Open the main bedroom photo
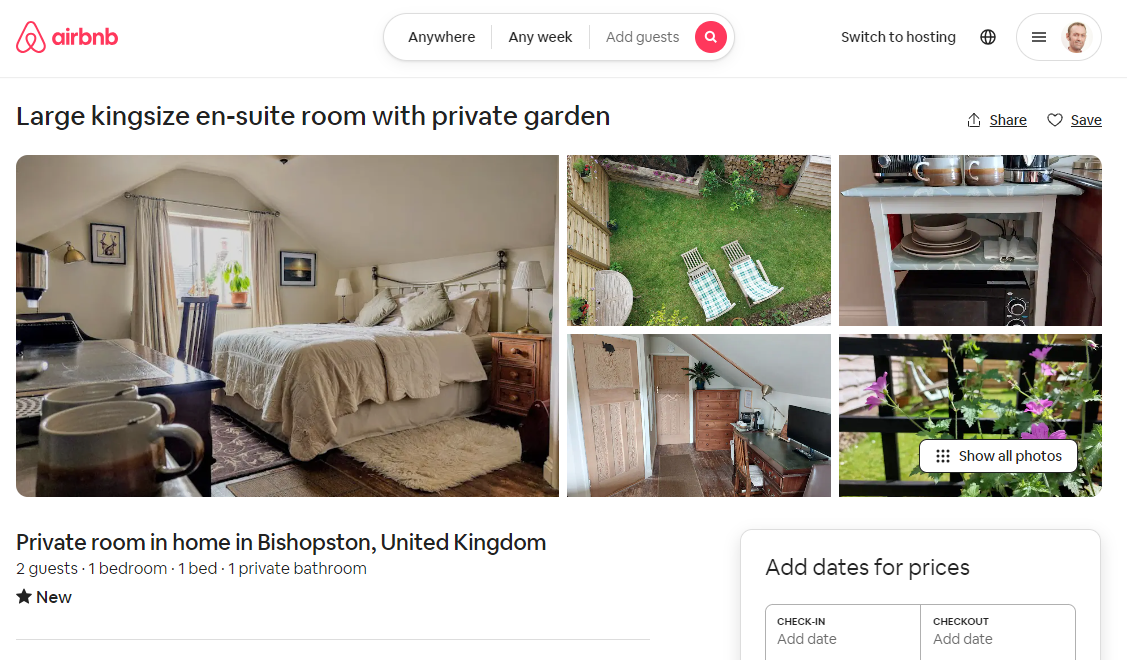Viewport: 1127px width, 660px height. 288,326
